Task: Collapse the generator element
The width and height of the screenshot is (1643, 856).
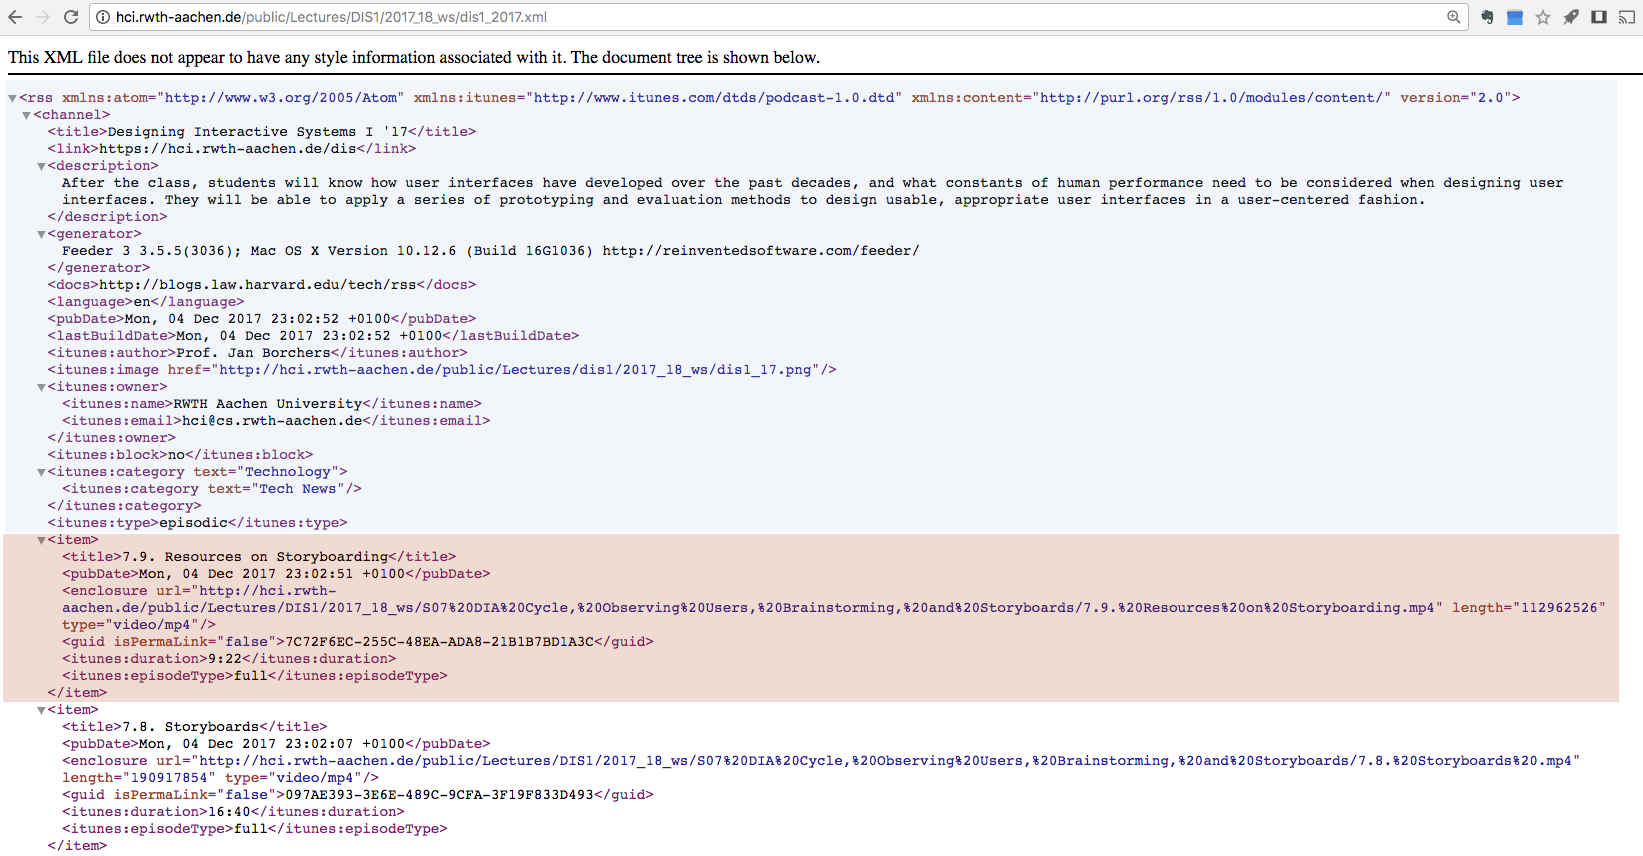Action: pyautogui.click(x=41, y=234)
